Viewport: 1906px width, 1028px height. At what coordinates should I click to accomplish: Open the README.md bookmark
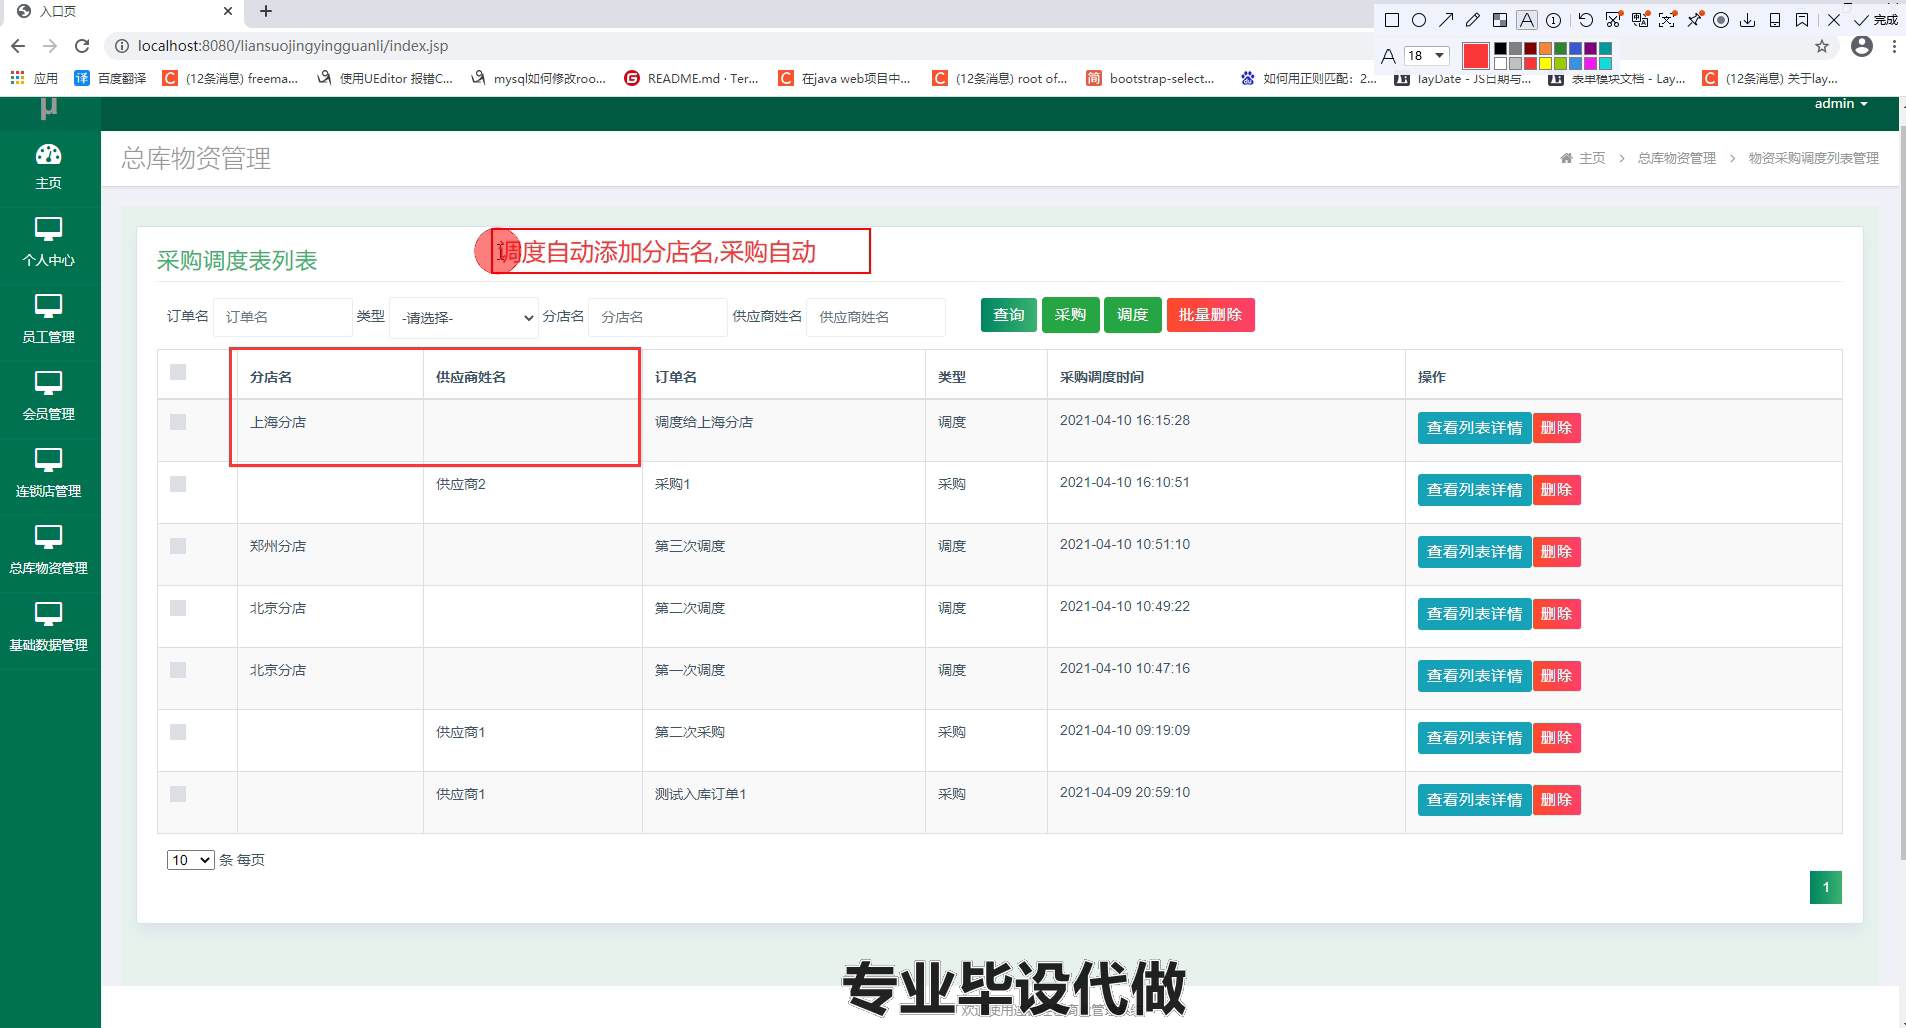(x=691, y=78)
